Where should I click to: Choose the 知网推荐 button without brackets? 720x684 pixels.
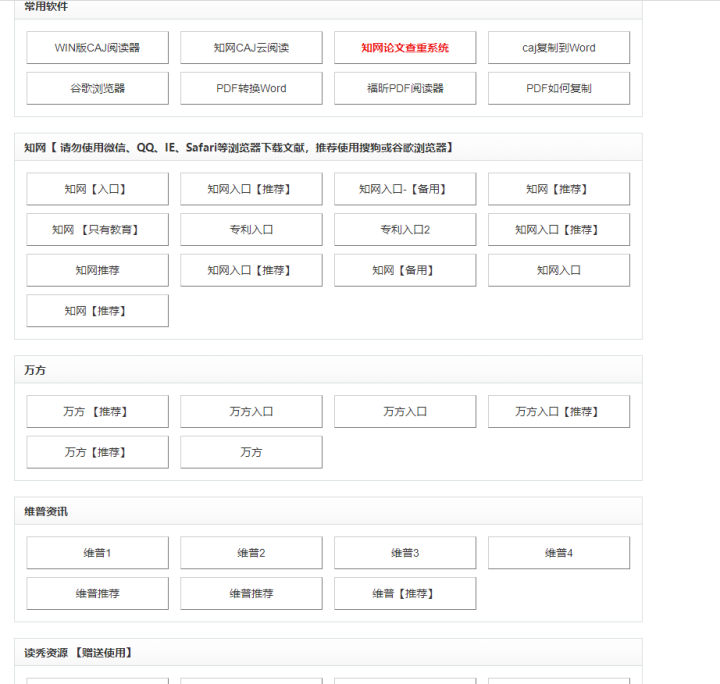tap(97, 270)
